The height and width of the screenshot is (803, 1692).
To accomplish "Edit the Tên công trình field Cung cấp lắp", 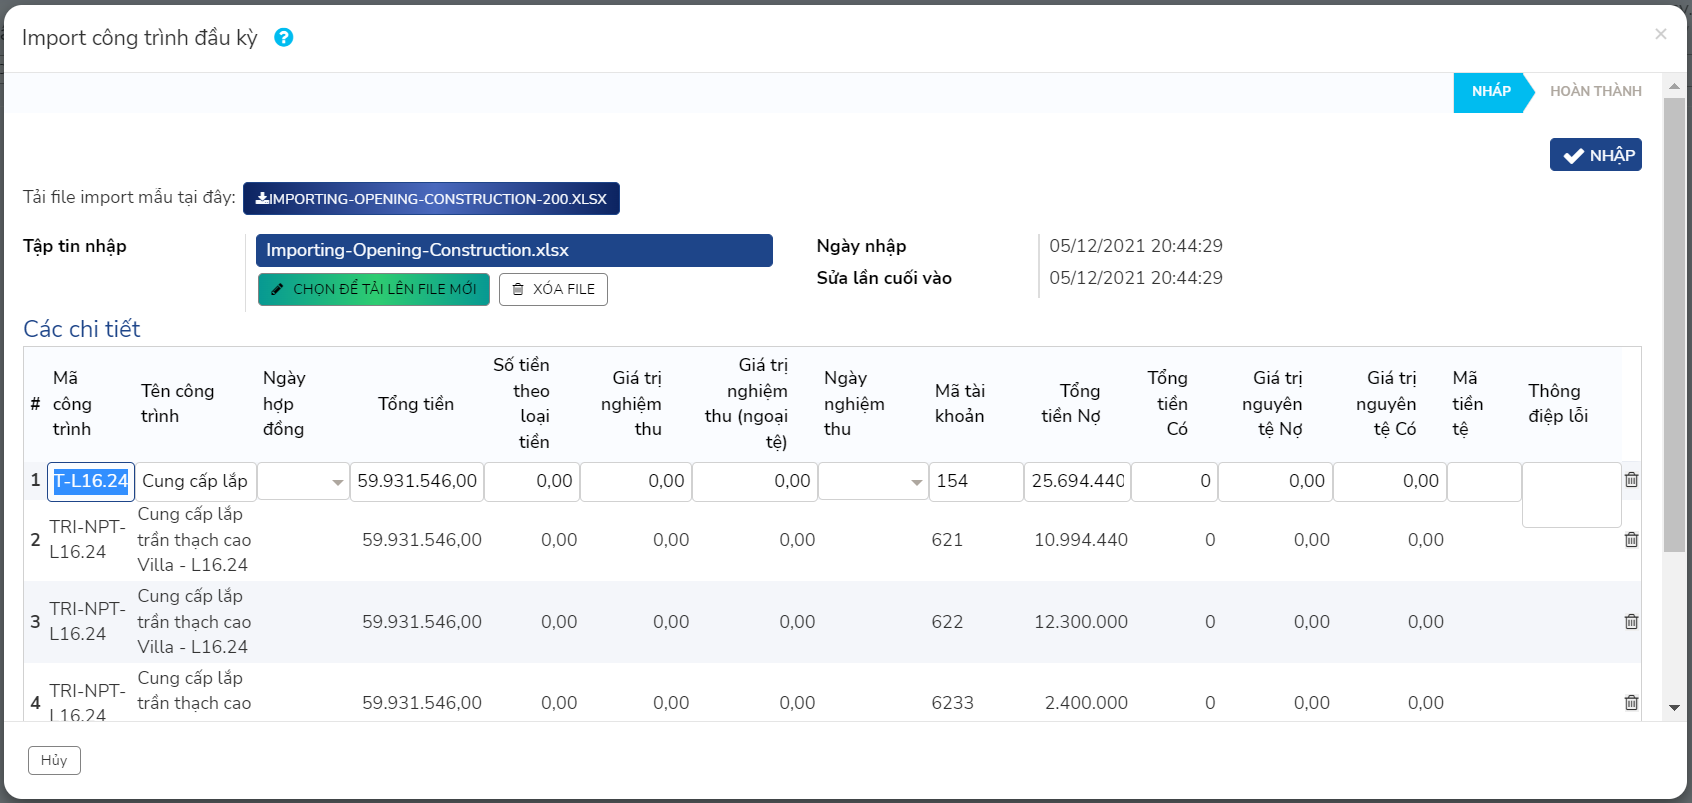I will [x=195, y=481].
